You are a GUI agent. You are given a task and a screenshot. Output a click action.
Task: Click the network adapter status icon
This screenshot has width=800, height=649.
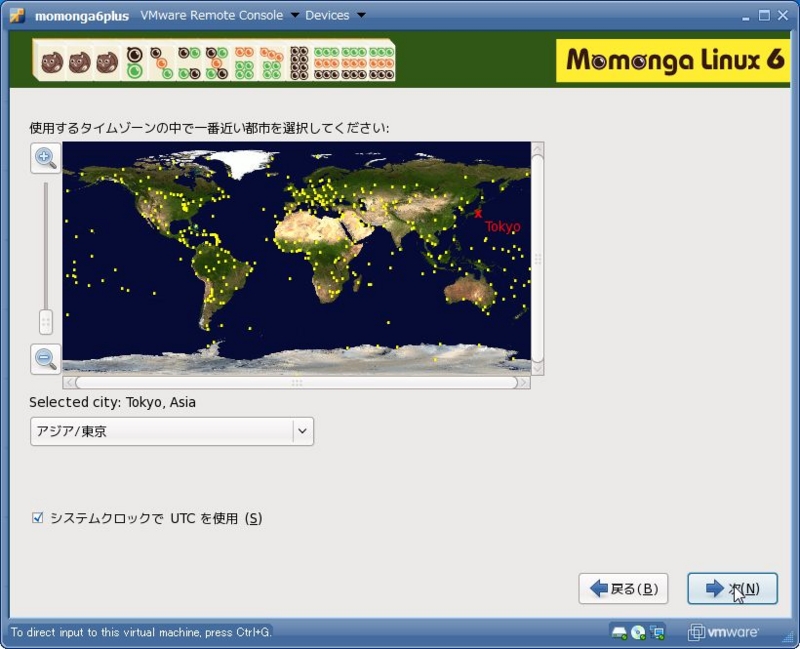[x=658, y=633]
